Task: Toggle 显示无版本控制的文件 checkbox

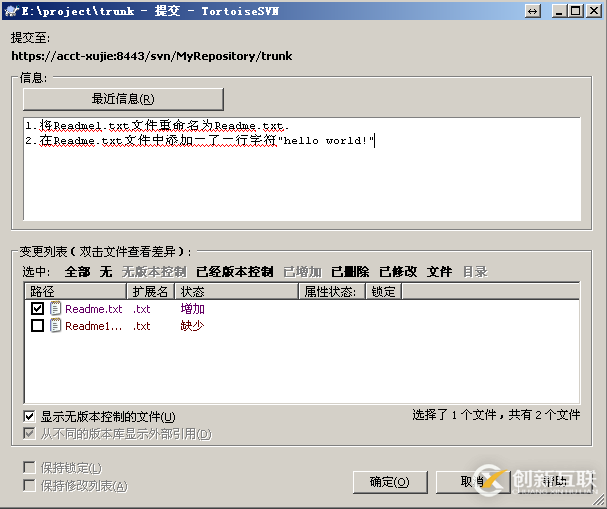Action: (x=29, y=416)
